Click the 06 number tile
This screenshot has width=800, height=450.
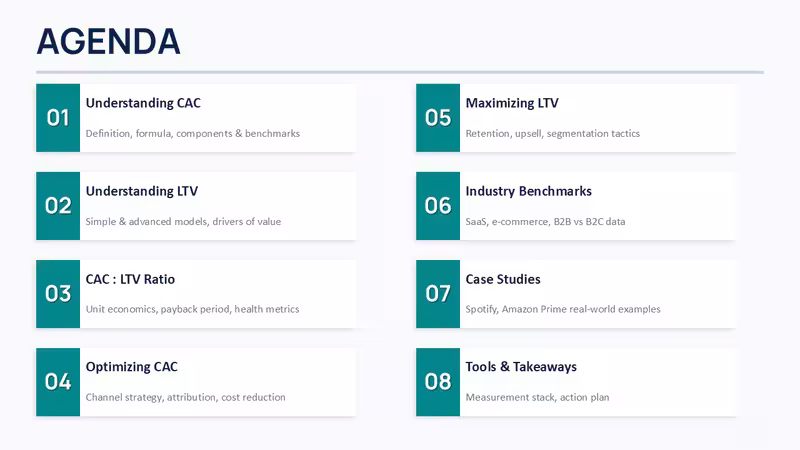point(438,206)
